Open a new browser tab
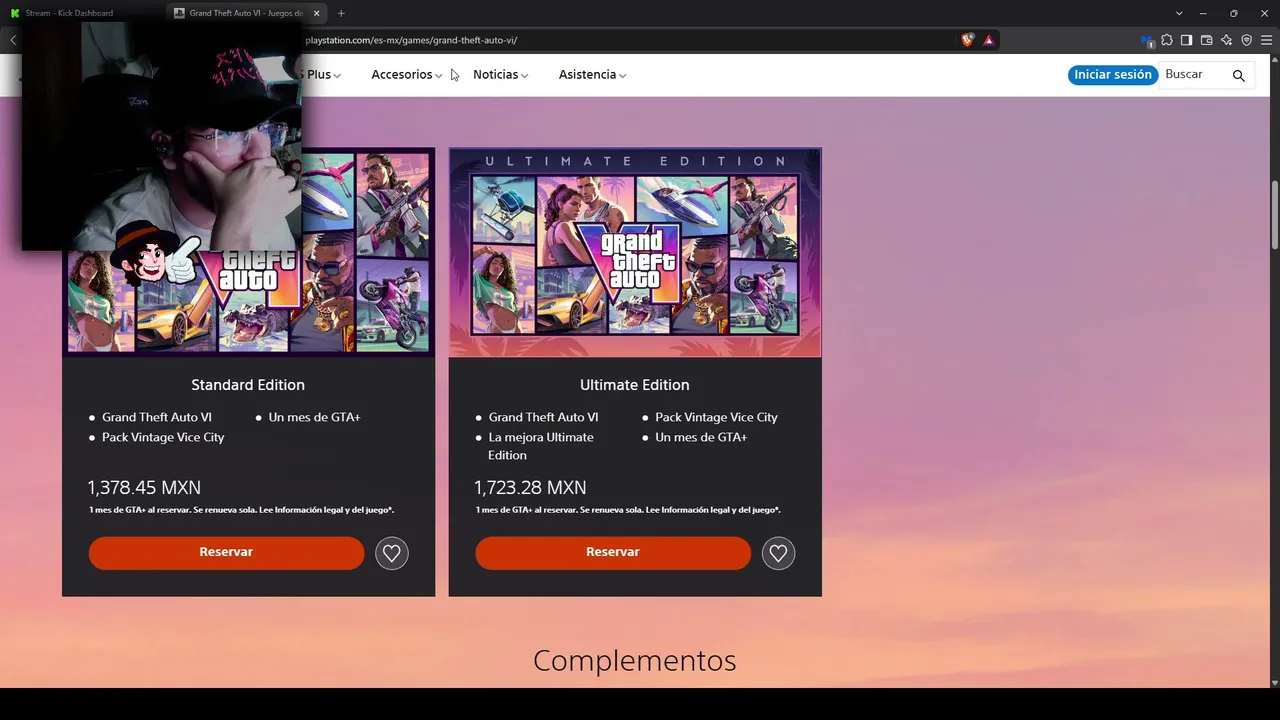 pos(341,13)
